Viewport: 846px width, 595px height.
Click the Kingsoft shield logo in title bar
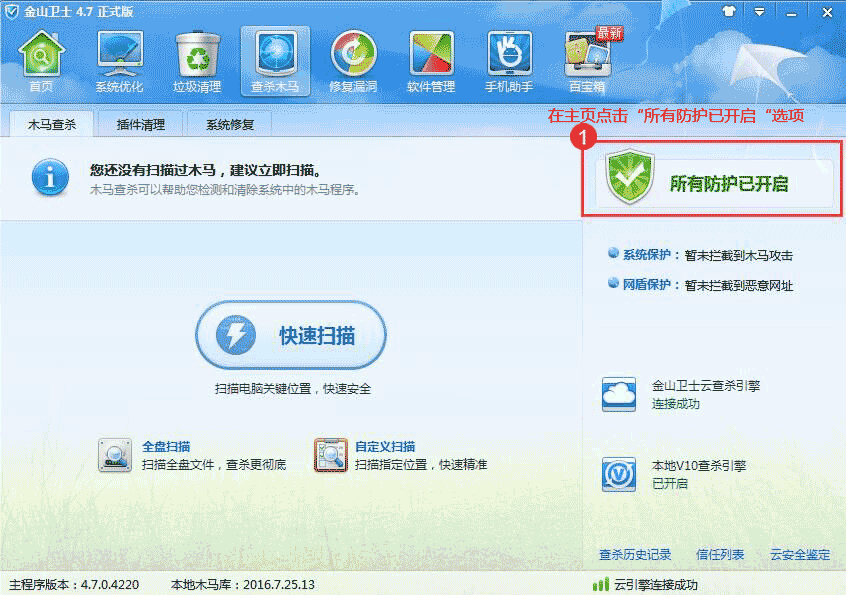(x=11, y=12)
